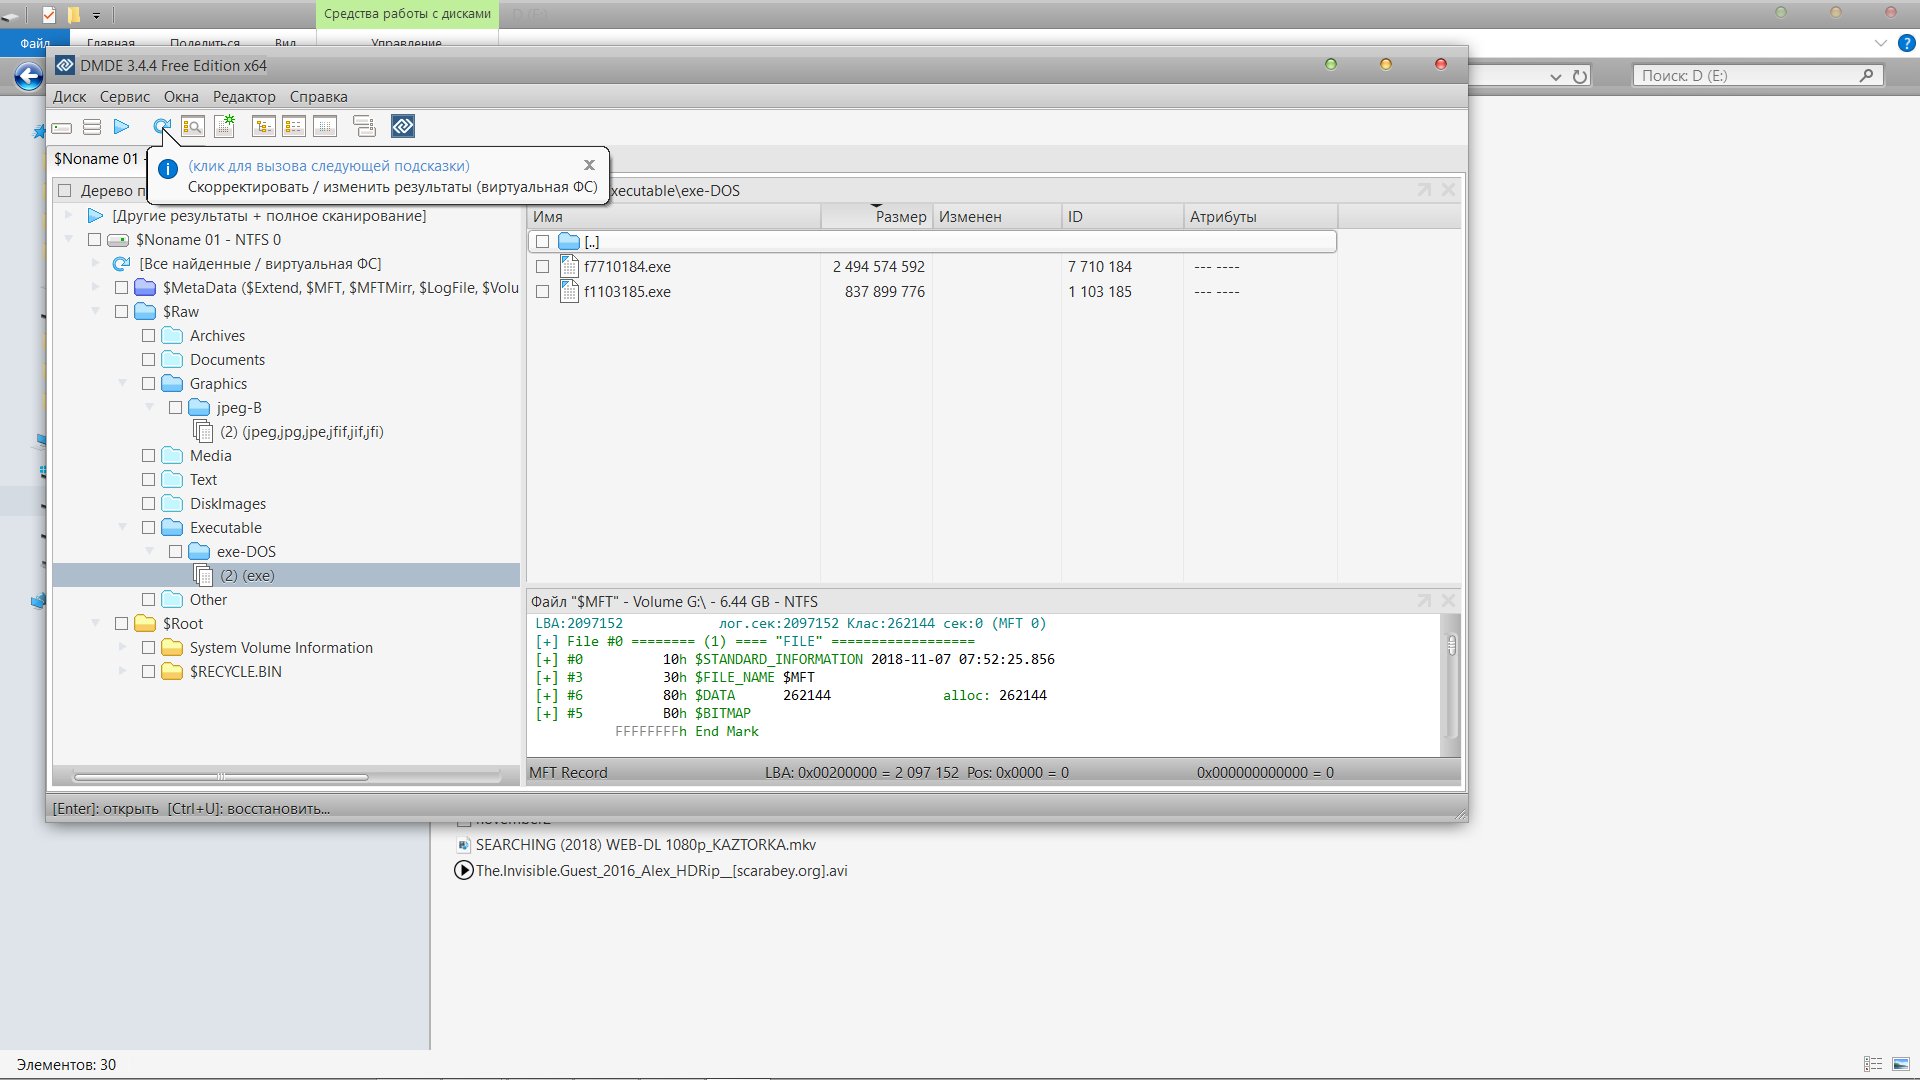The width and height of the screenshot is (1920, 1080).
Task: Click the parent folder [..] icon
Action: [569, 241]
